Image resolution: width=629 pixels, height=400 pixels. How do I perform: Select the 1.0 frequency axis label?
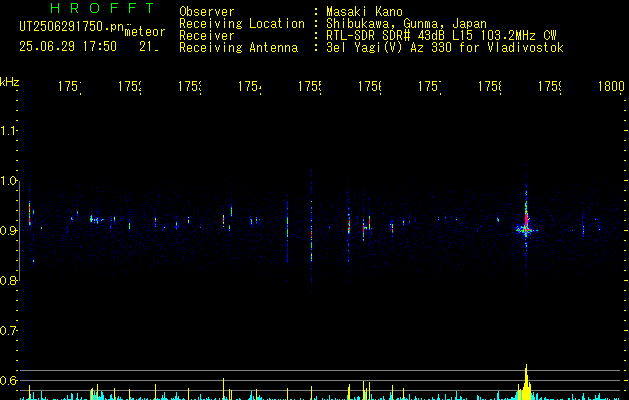[x=8, y=181]
